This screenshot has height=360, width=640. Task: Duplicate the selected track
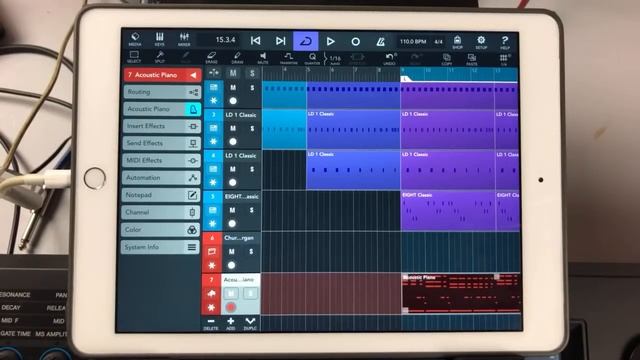tap(250, 324)
